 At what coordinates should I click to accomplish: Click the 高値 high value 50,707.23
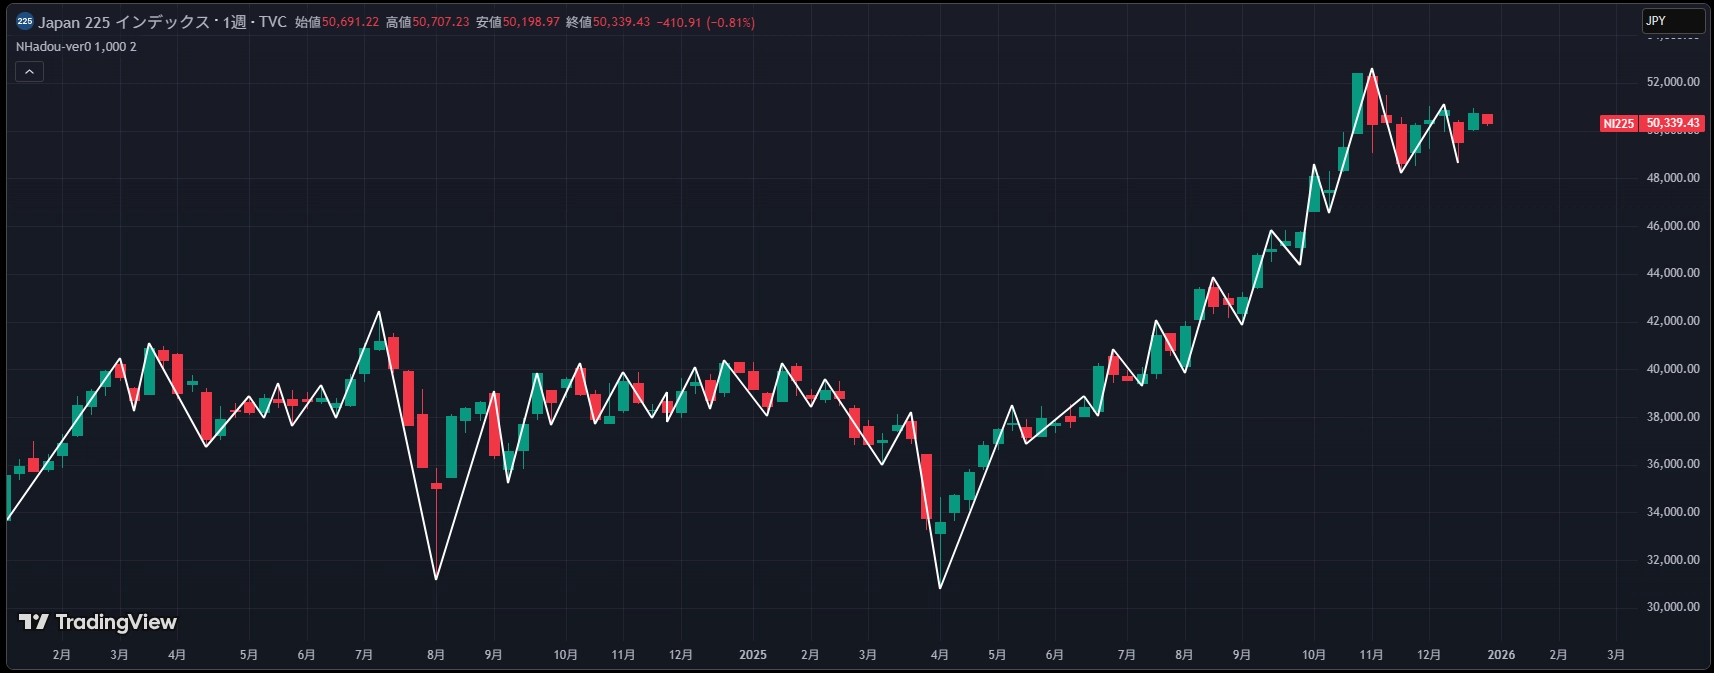point(441,22)
